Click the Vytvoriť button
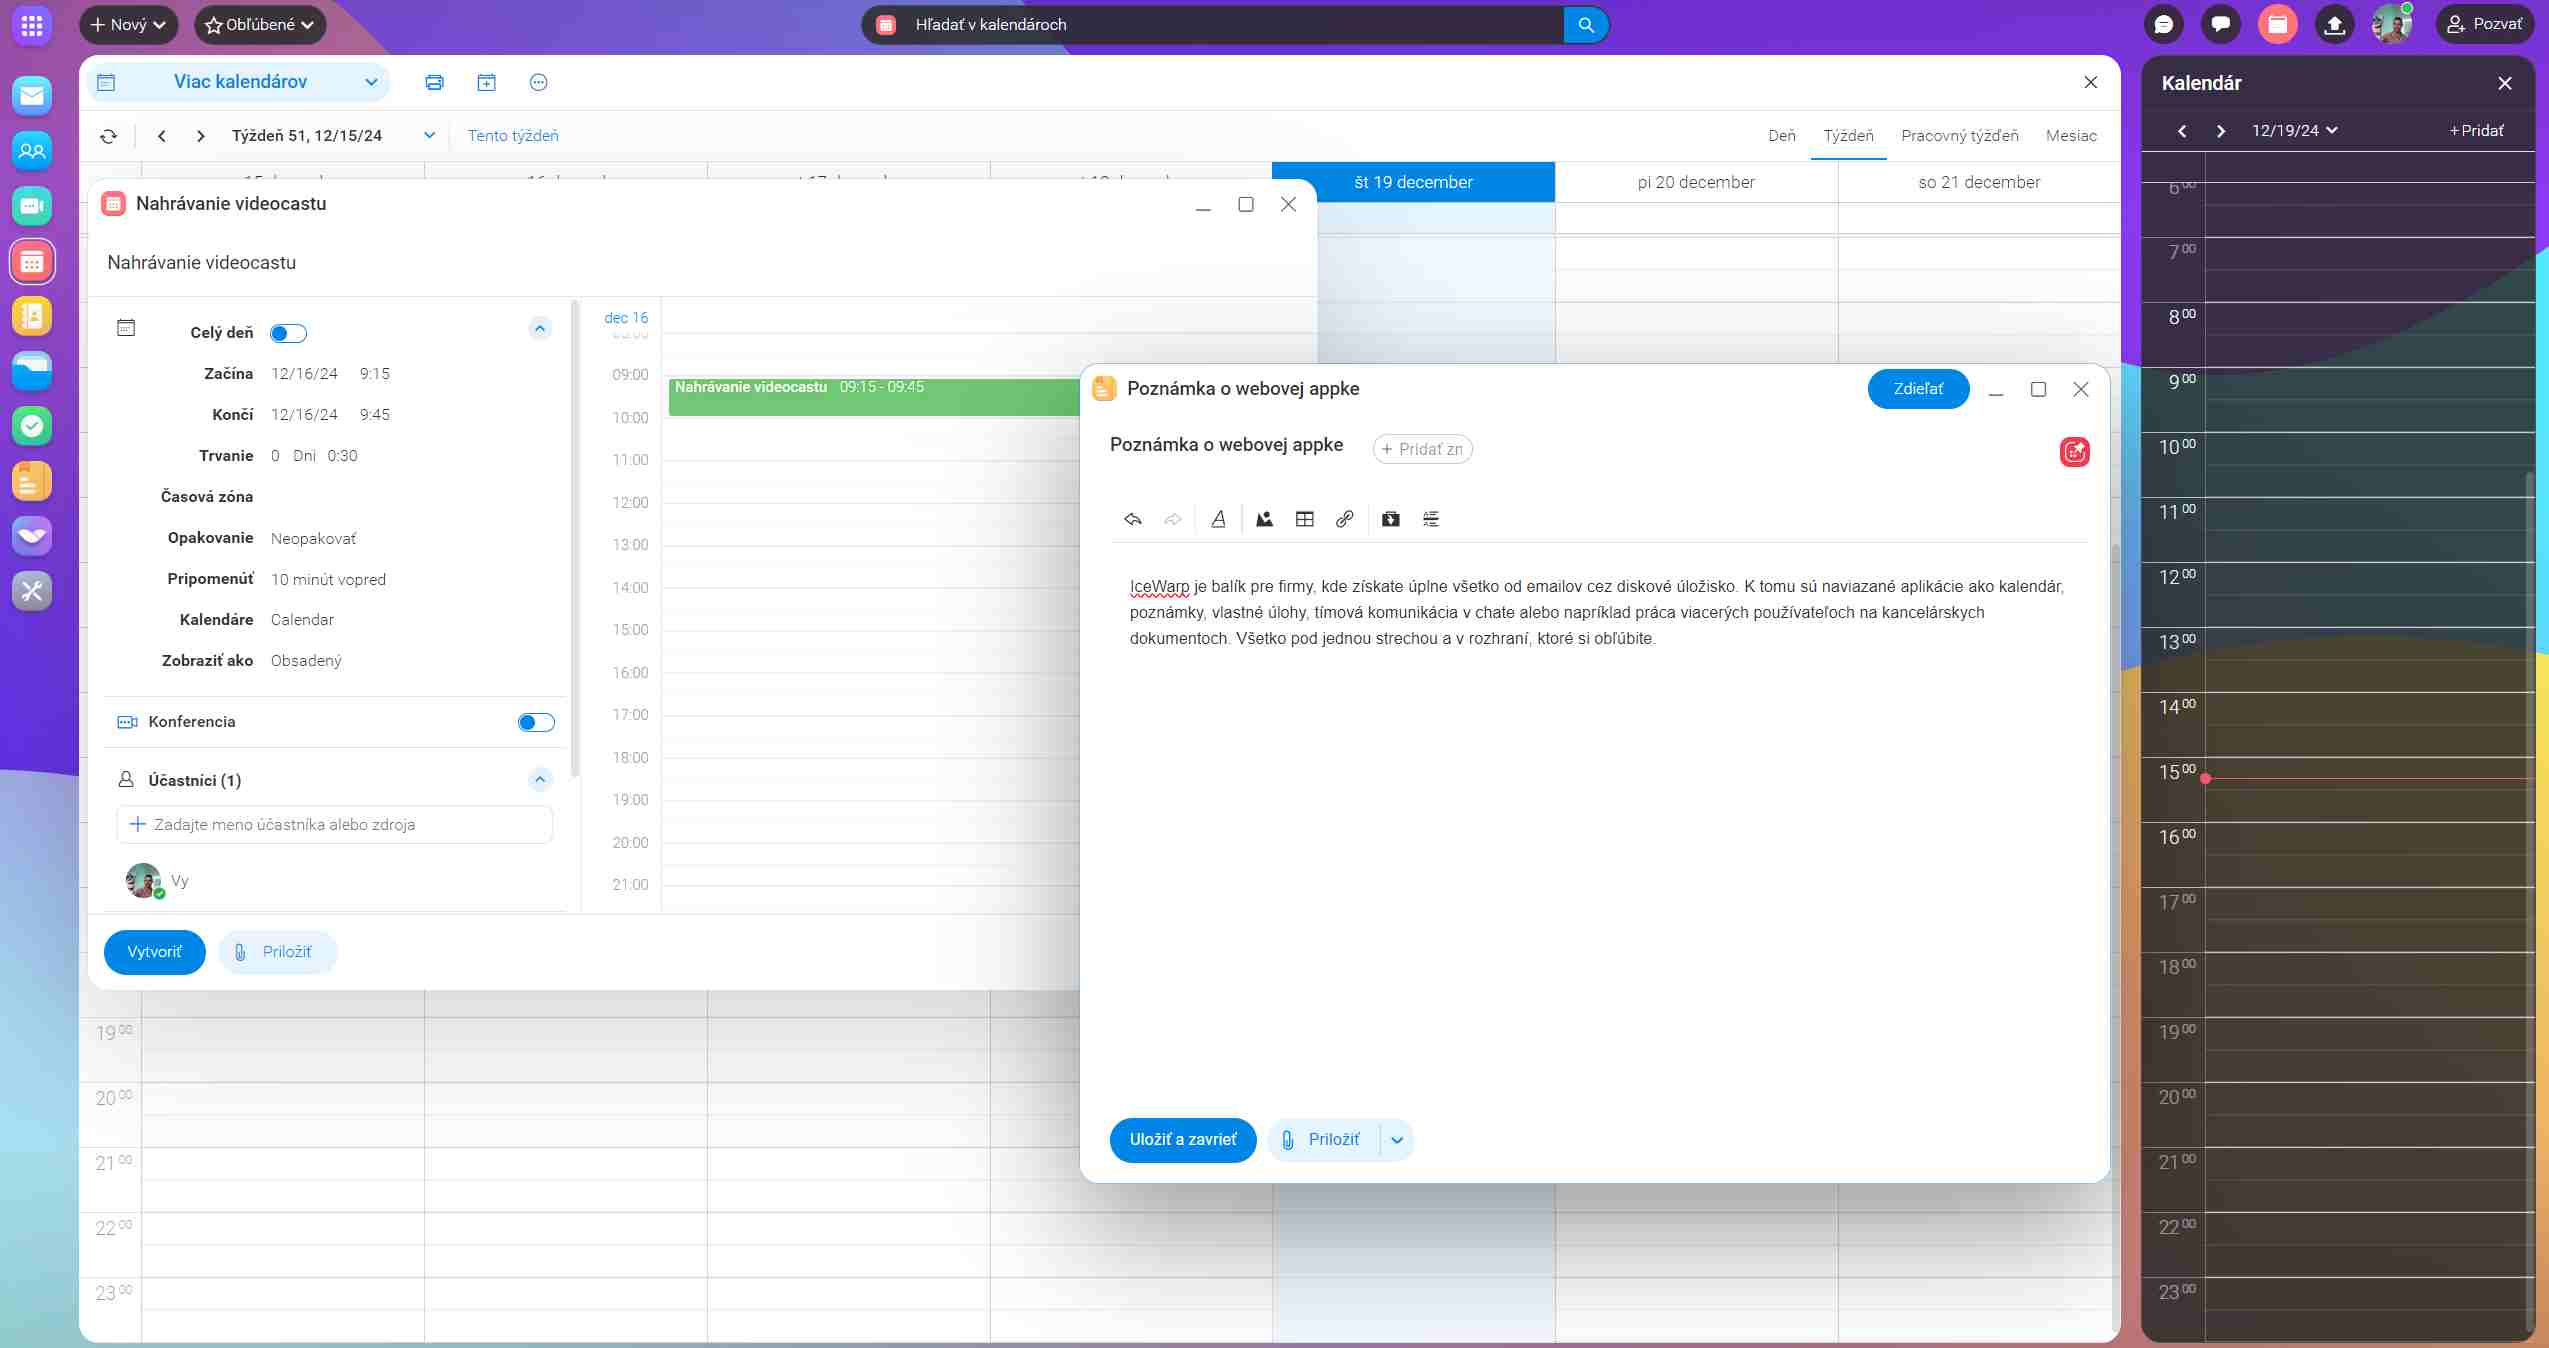 pyautogui.click(x=154, y=952)
